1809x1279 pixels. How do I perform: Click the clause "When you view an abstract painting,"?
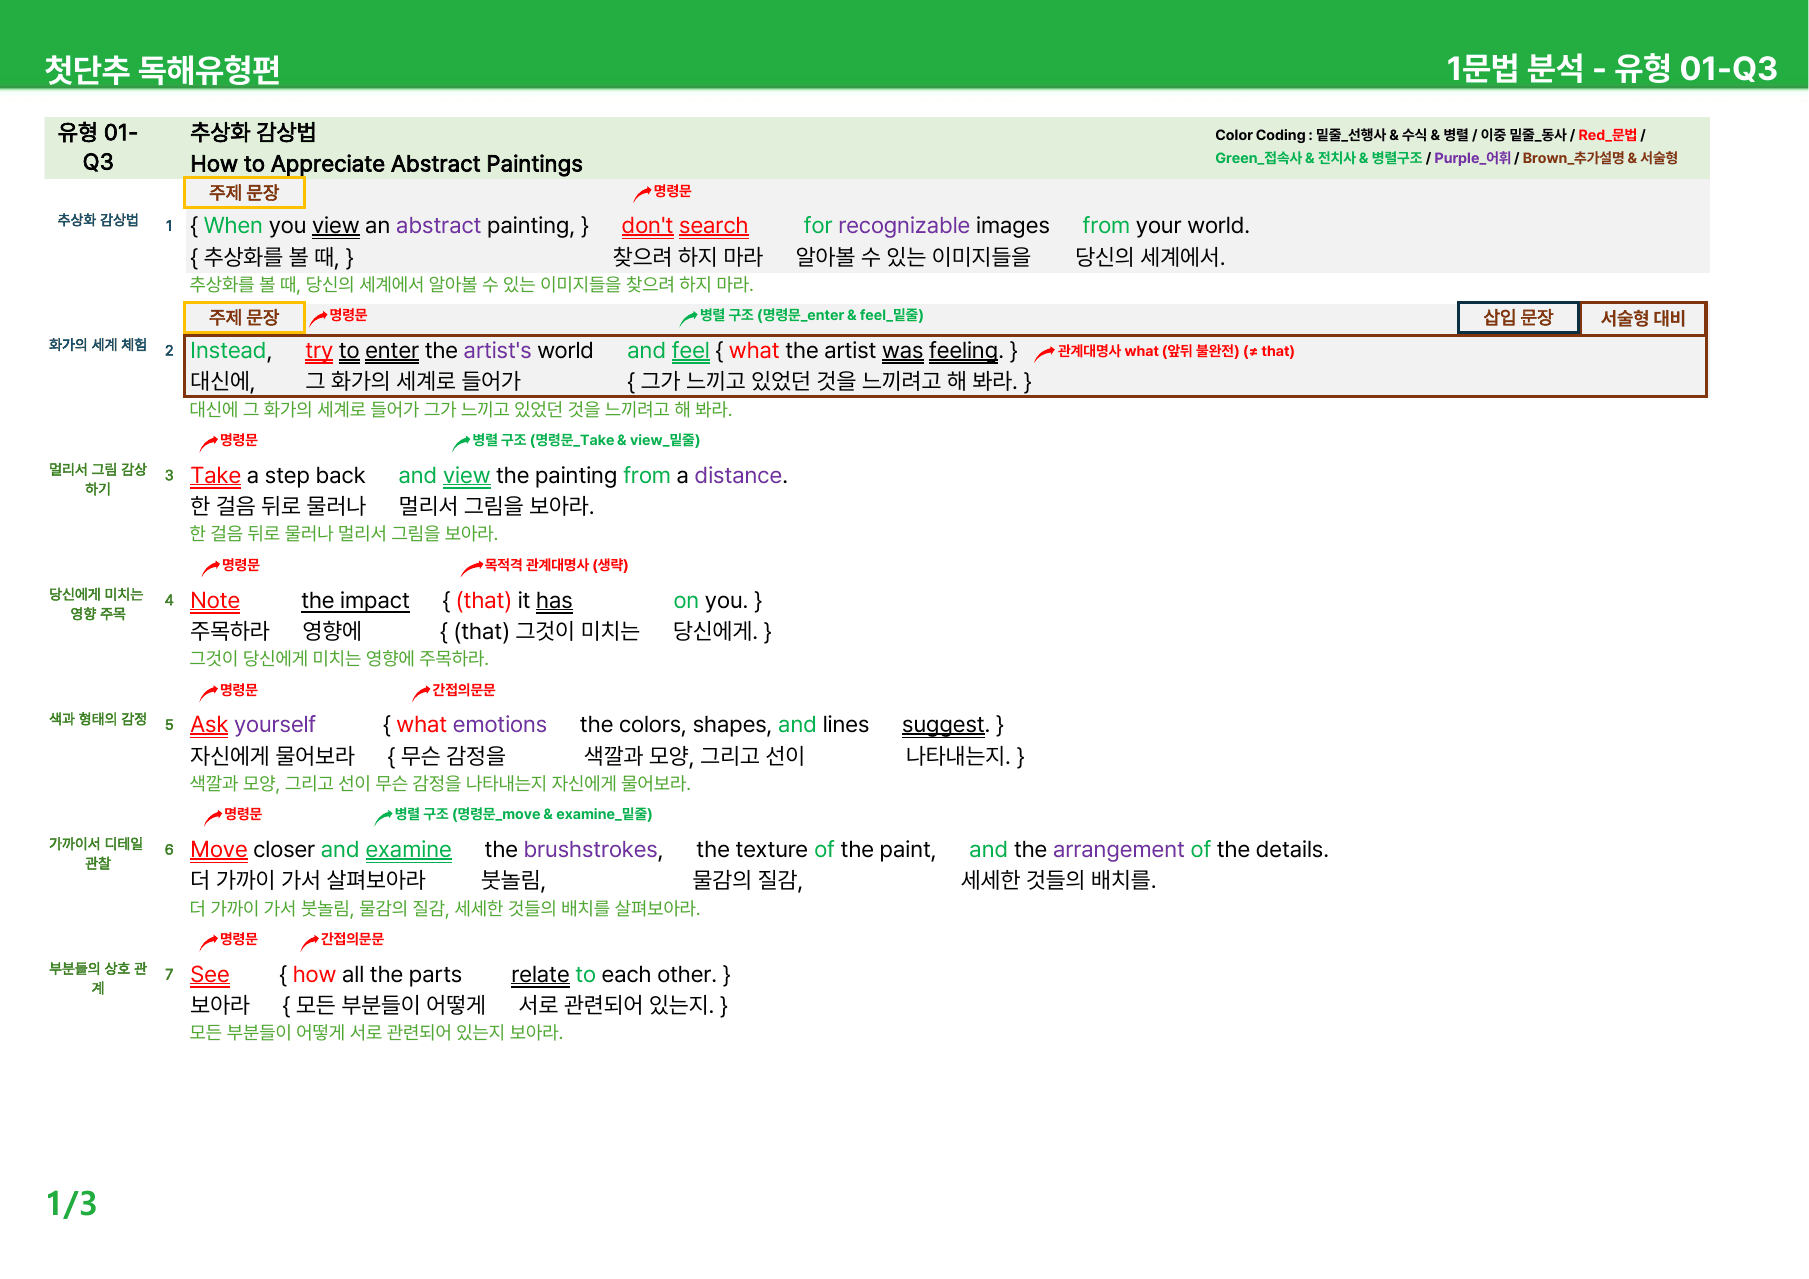[389, 226]
